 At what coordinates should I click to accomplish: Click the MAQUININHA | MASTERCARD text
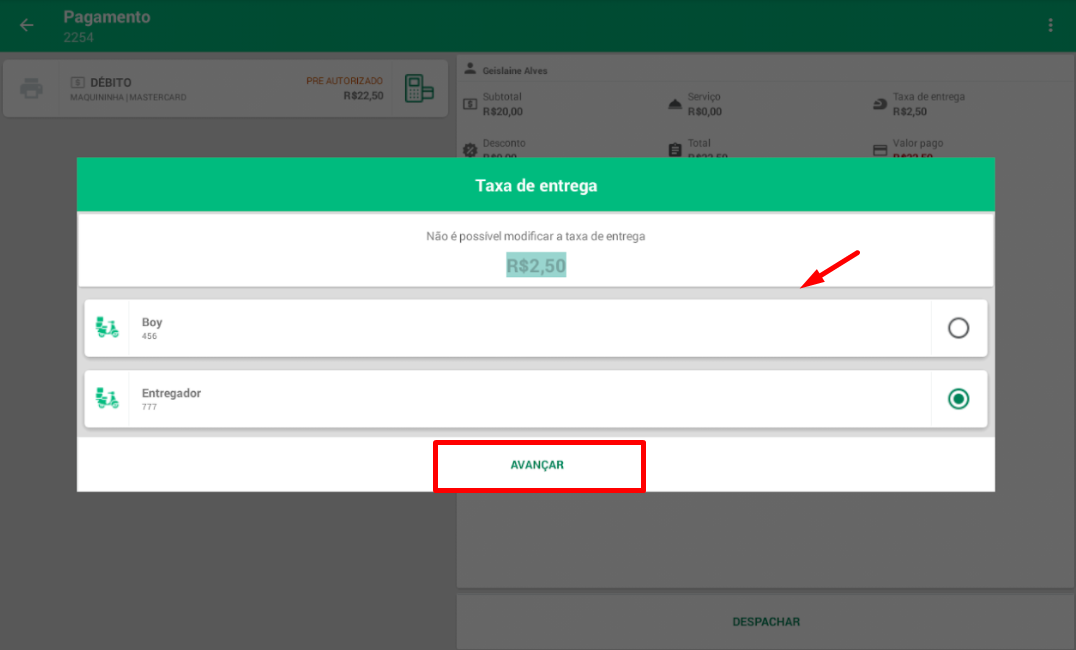(x=128, y=97)
